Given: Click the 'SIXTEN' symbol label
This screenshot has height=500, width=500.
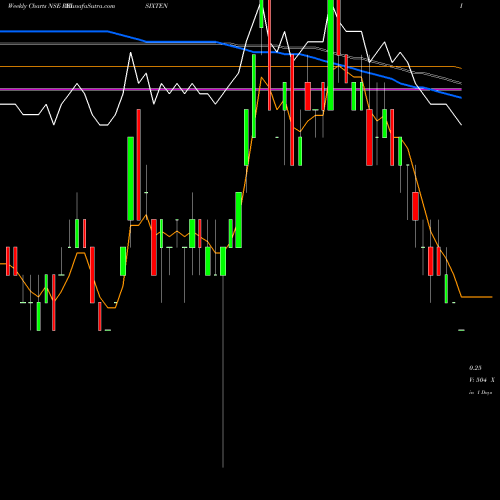Looking at the screenshot, I should [x=156, y=6].
